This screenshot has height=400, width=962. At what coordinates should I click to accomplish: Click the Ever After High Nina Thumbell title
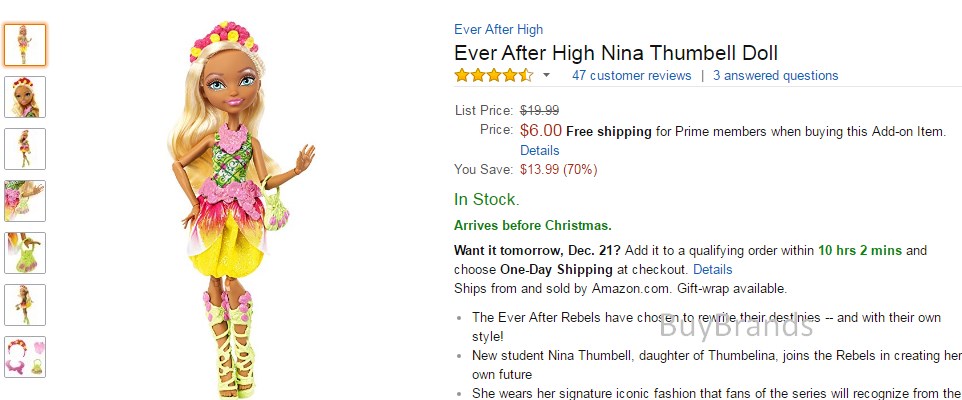pos(616,53)
